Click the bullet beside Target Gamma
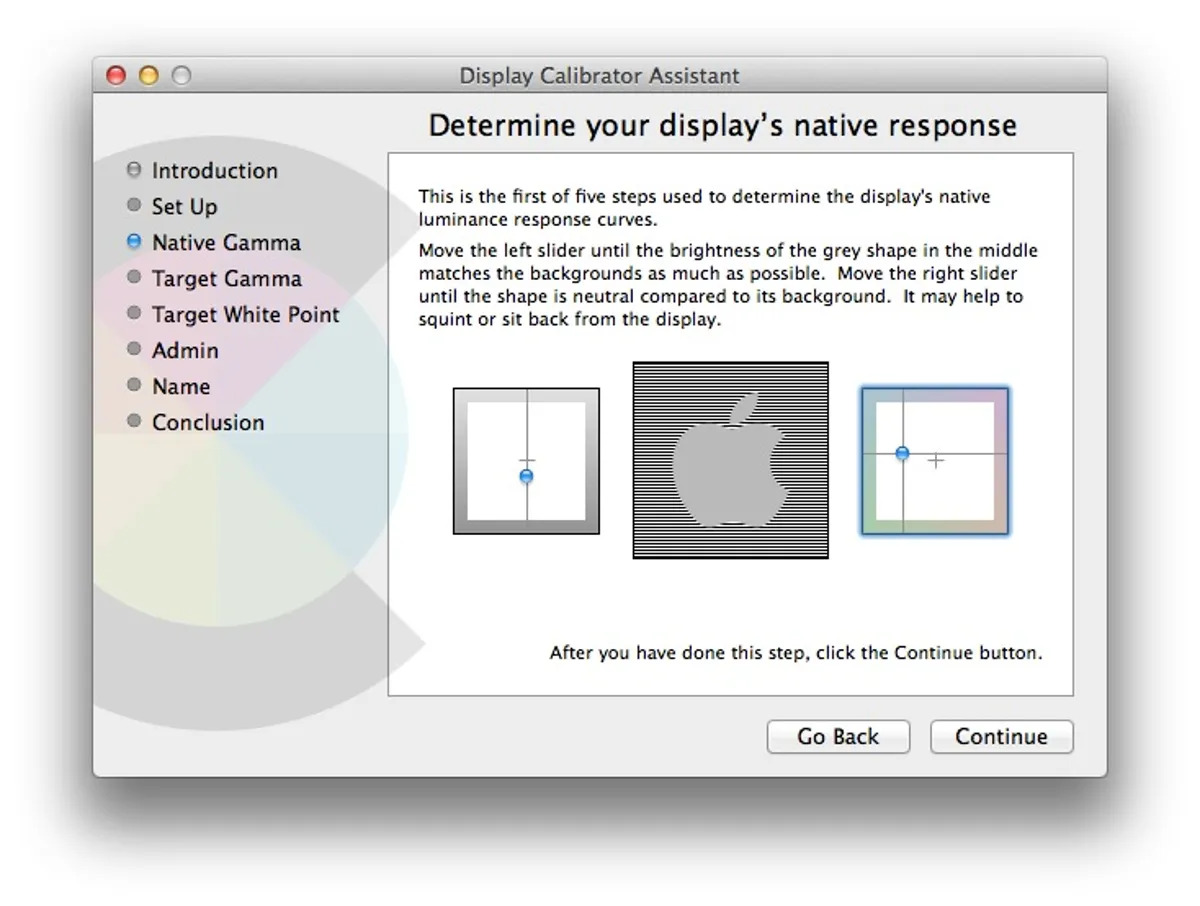Screen dimensions: 1200x906 [x=134, y=278]
